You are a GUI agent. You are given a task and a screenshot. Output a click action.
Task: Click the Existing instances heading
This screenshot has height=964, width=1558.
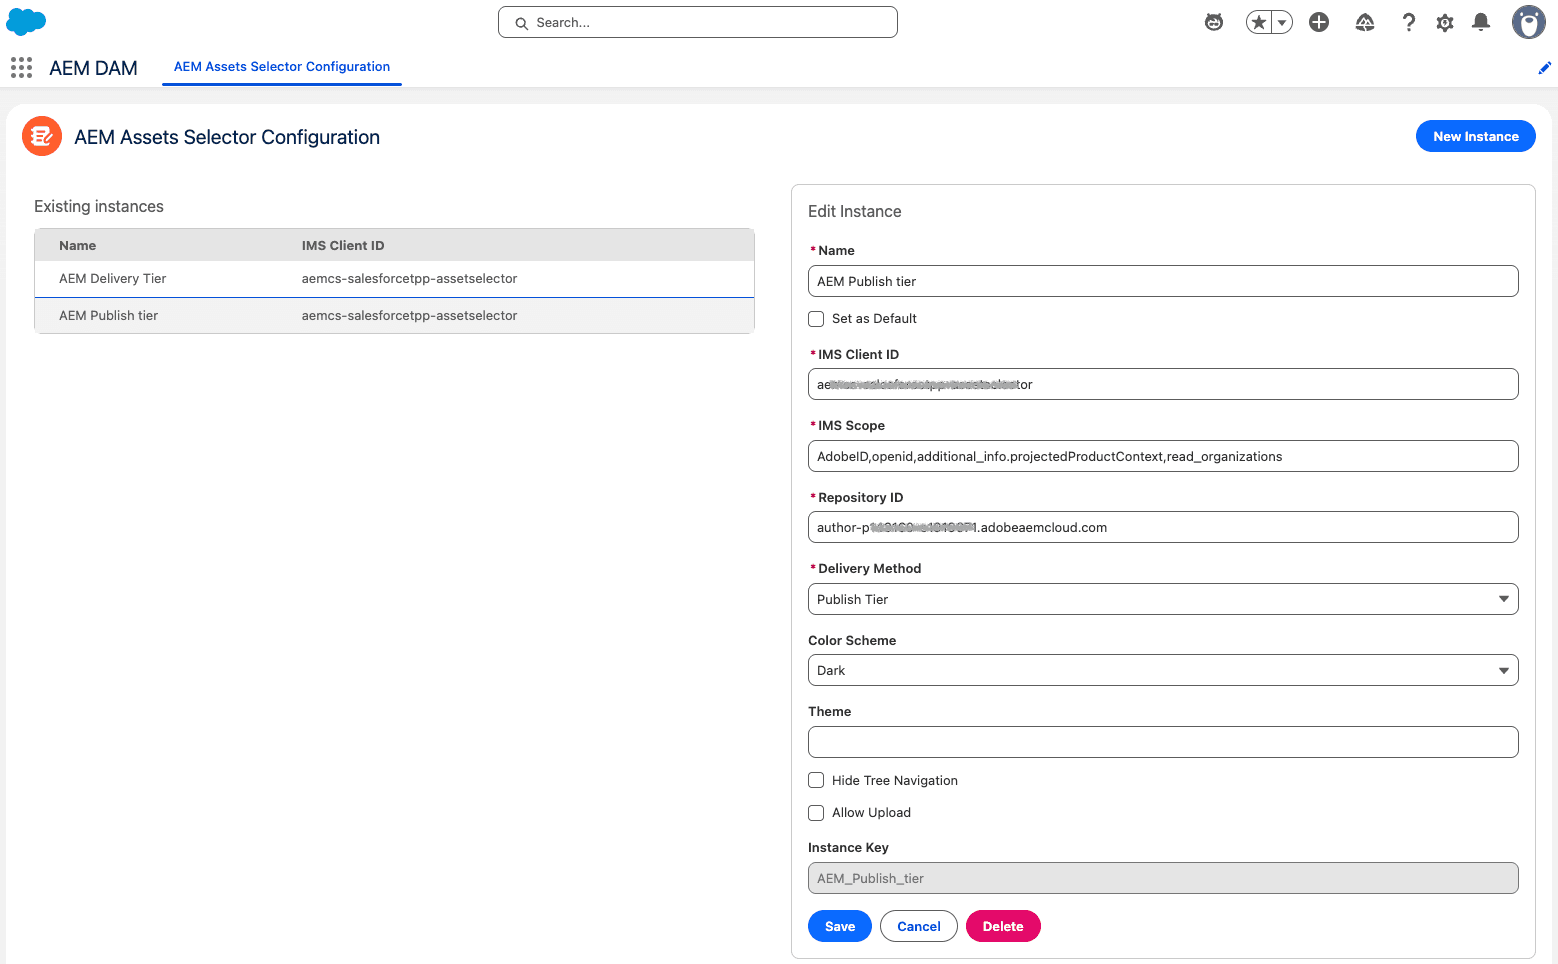click(x=99, y=207)
